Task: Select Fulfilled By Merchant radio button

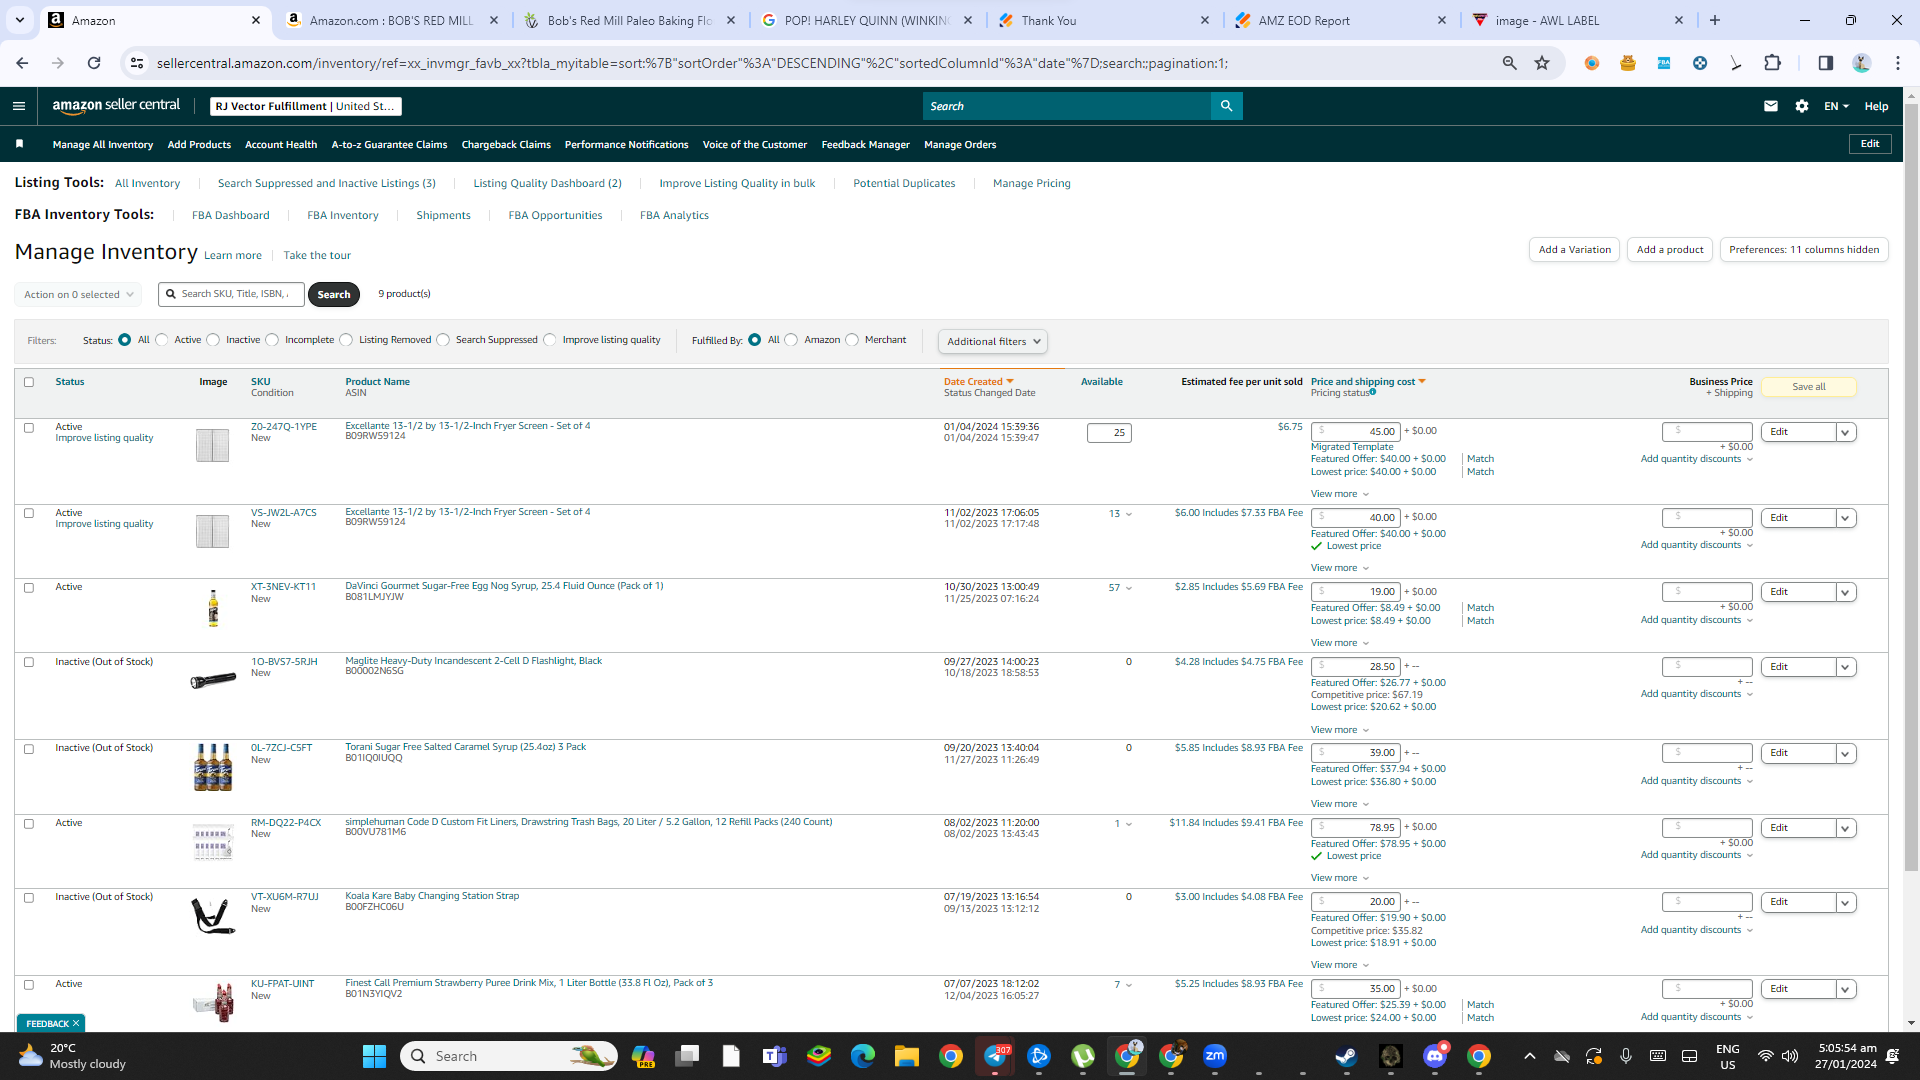Action: [x=852, y=340]
